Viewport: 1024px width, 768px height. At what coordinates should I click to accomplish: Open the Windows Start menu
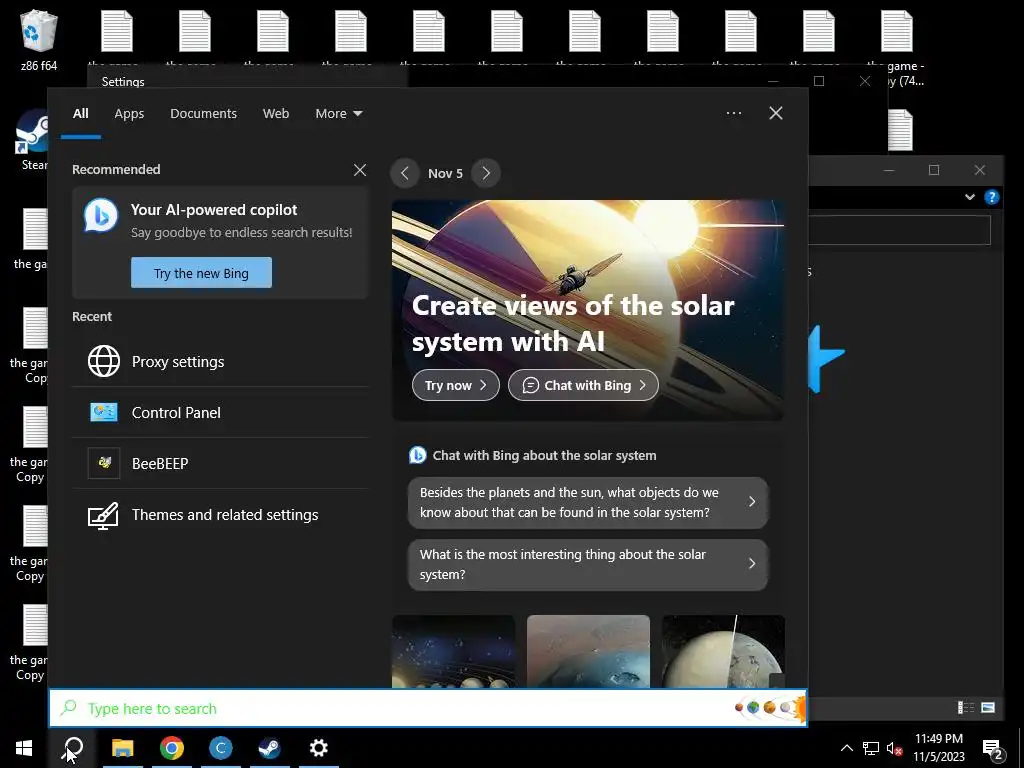pyautogui.click(x=24, y=748)
